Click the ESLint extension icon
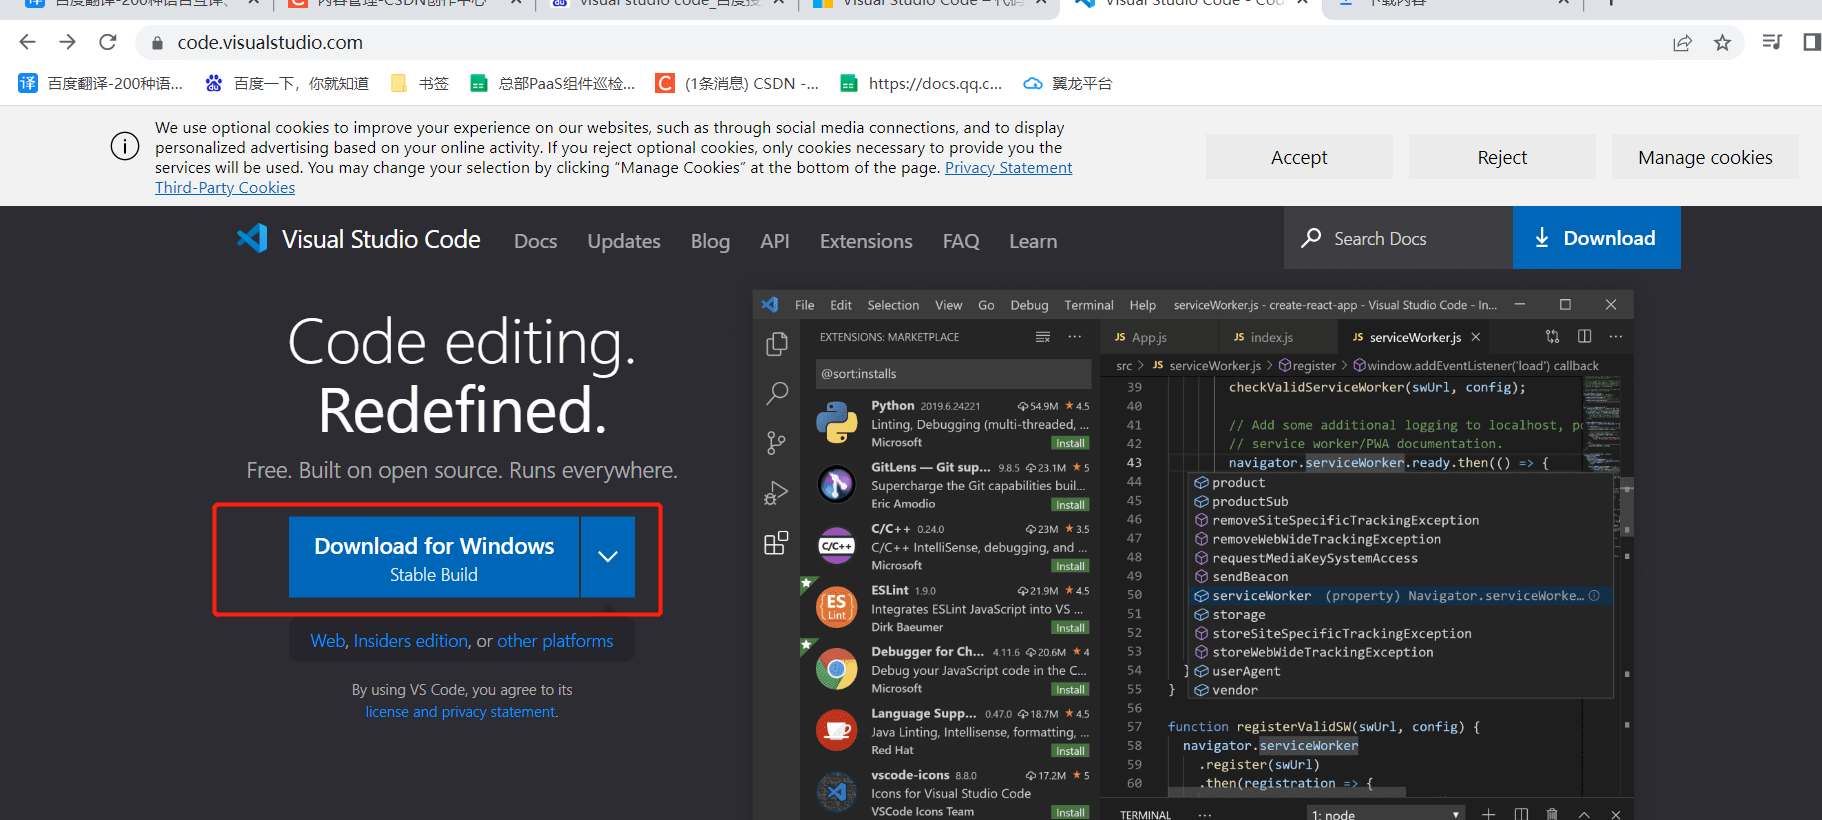 (837, 607)
